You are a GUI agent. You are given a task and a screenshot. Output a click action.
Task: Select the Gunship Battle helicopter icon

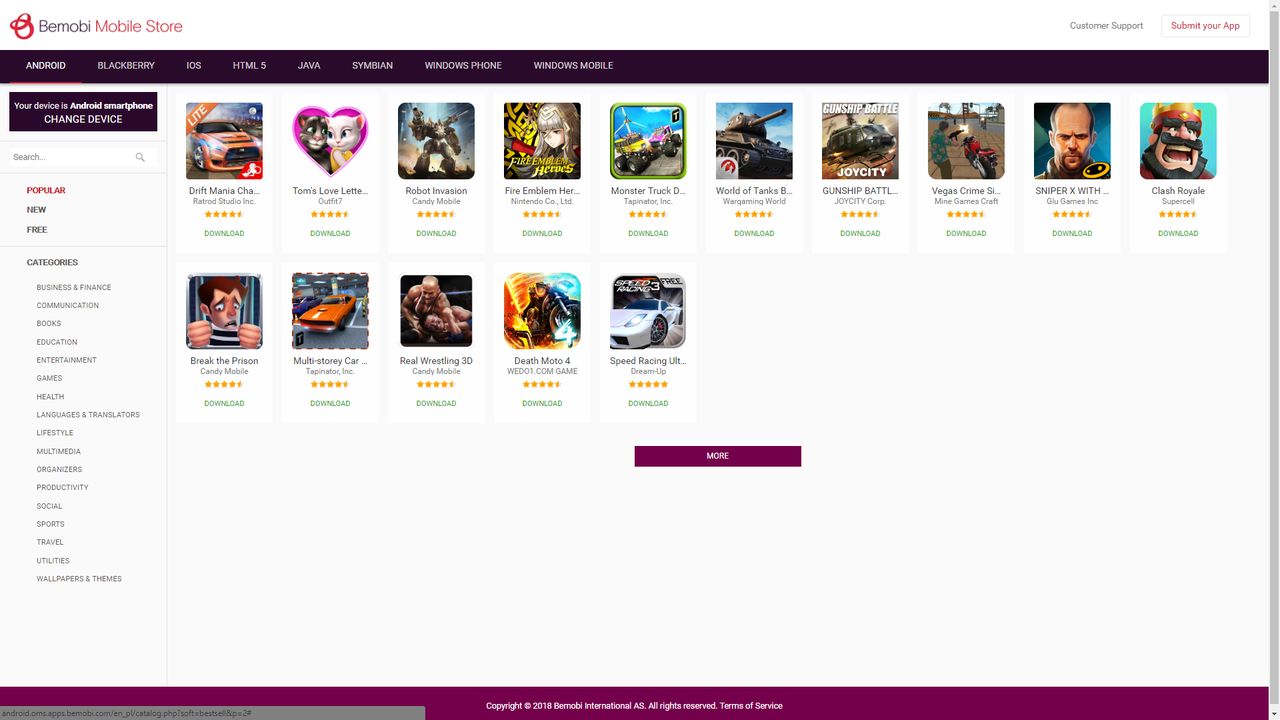pos(860,141)
